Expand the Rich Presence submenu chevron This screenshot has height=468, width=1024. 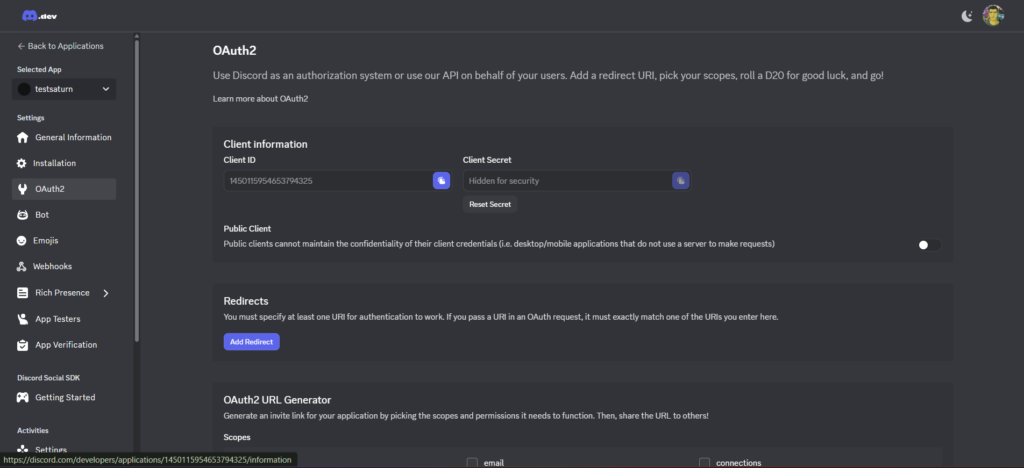pyautogui.click(x=106, y=293)
